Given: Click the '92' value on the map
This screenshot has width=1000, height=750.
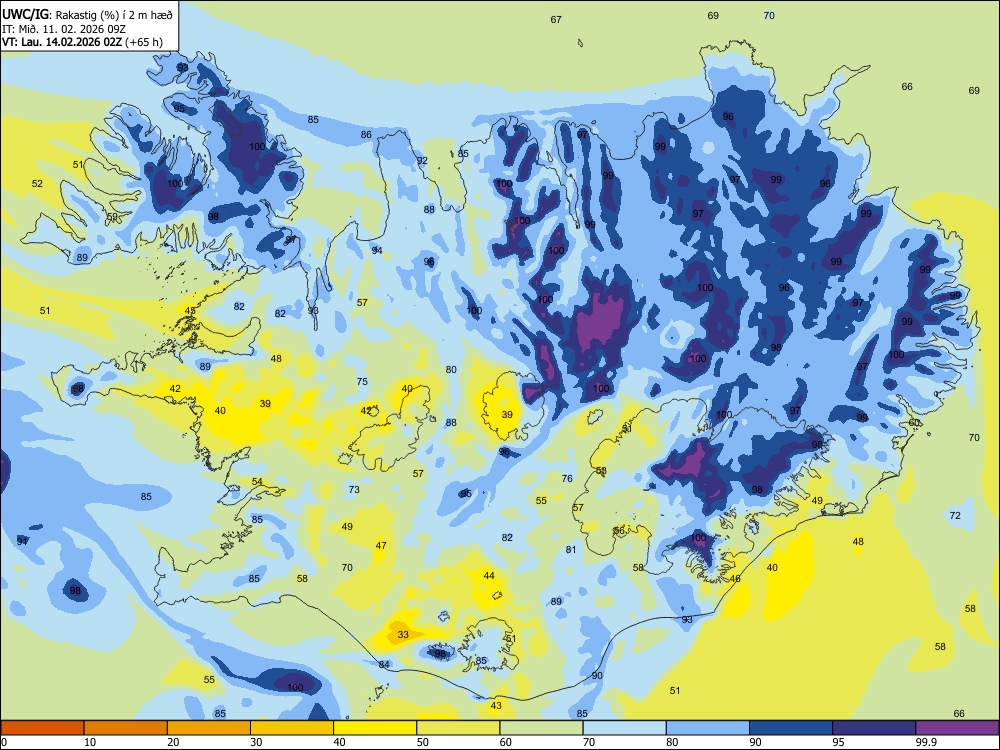Looking at the screenshot, I should pos(422,161).
